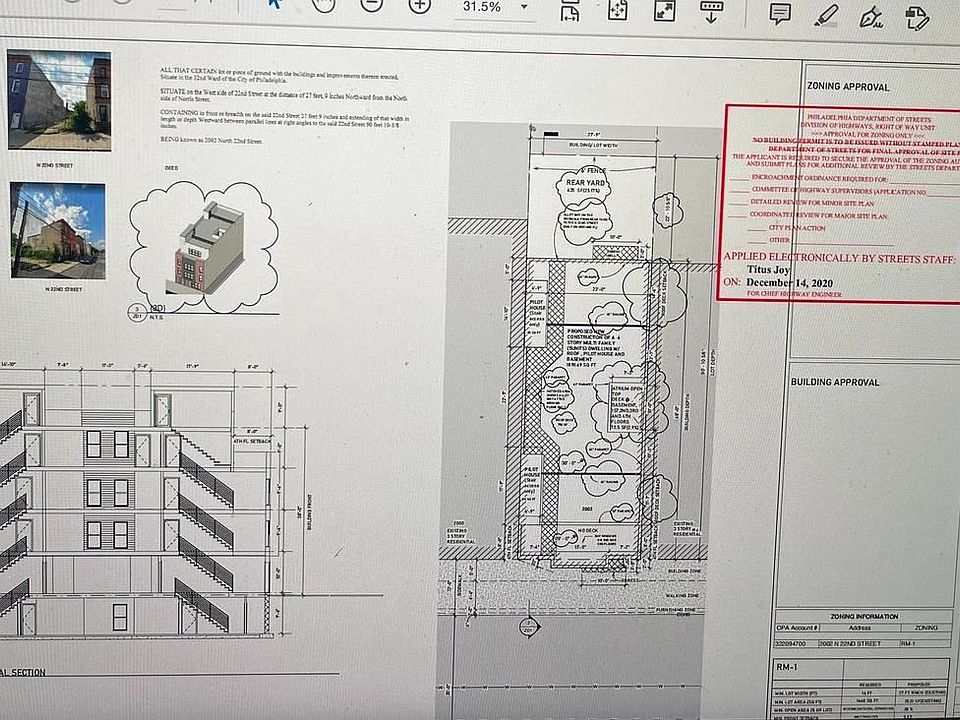Viewport: 960px width, 720px height.
Task: Click the BEING known as 2002 North line
Action: coord(212,141)
